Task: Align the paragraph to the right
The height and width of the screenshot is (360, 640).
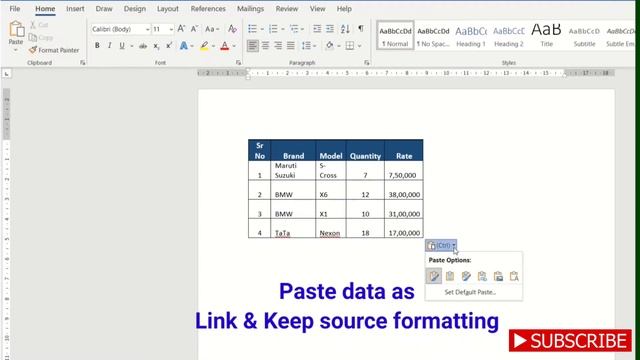Action: click(x=278, y=46)
